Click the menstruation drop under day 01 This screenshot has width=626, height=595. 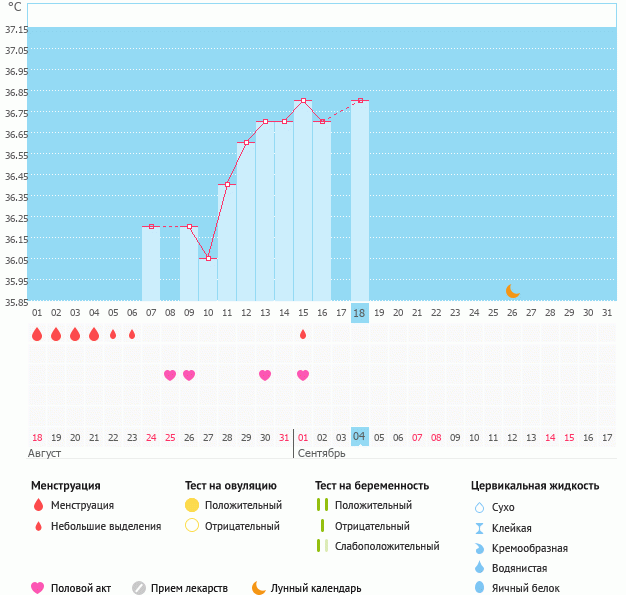(37, 334)
